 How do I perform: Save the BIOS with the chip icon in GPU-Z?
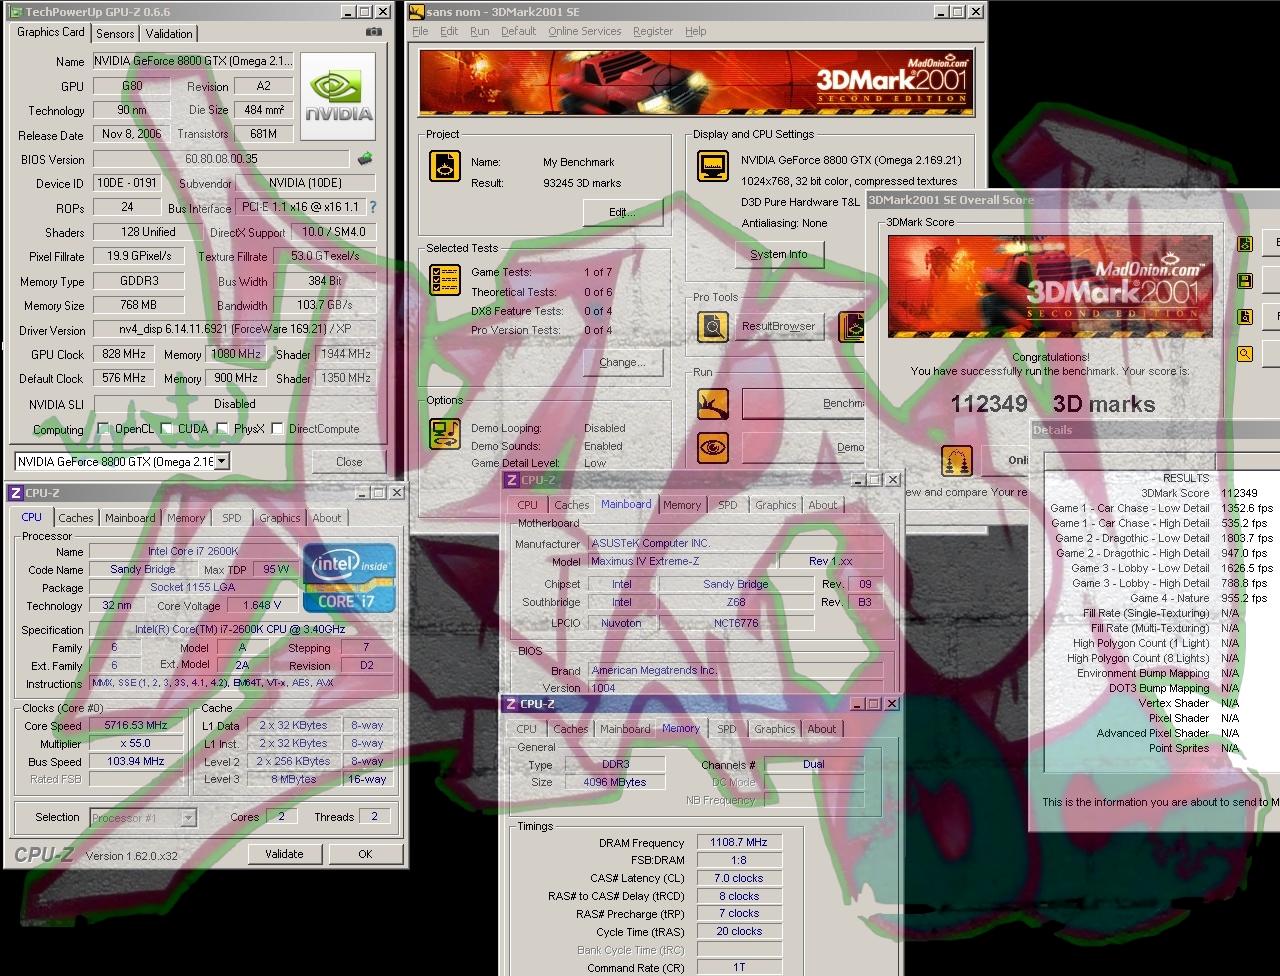coord(366,158)
